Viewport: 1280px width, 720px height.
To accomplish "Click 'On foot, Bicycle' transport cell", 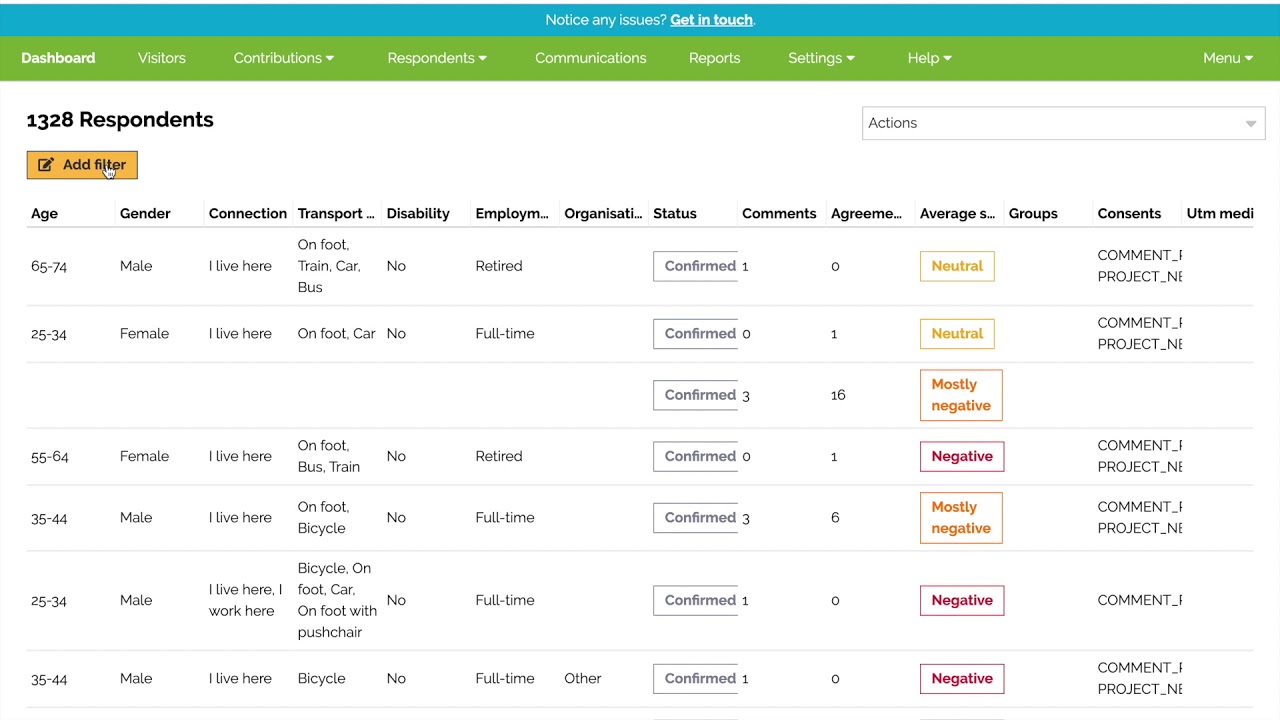I will (323, 517).
